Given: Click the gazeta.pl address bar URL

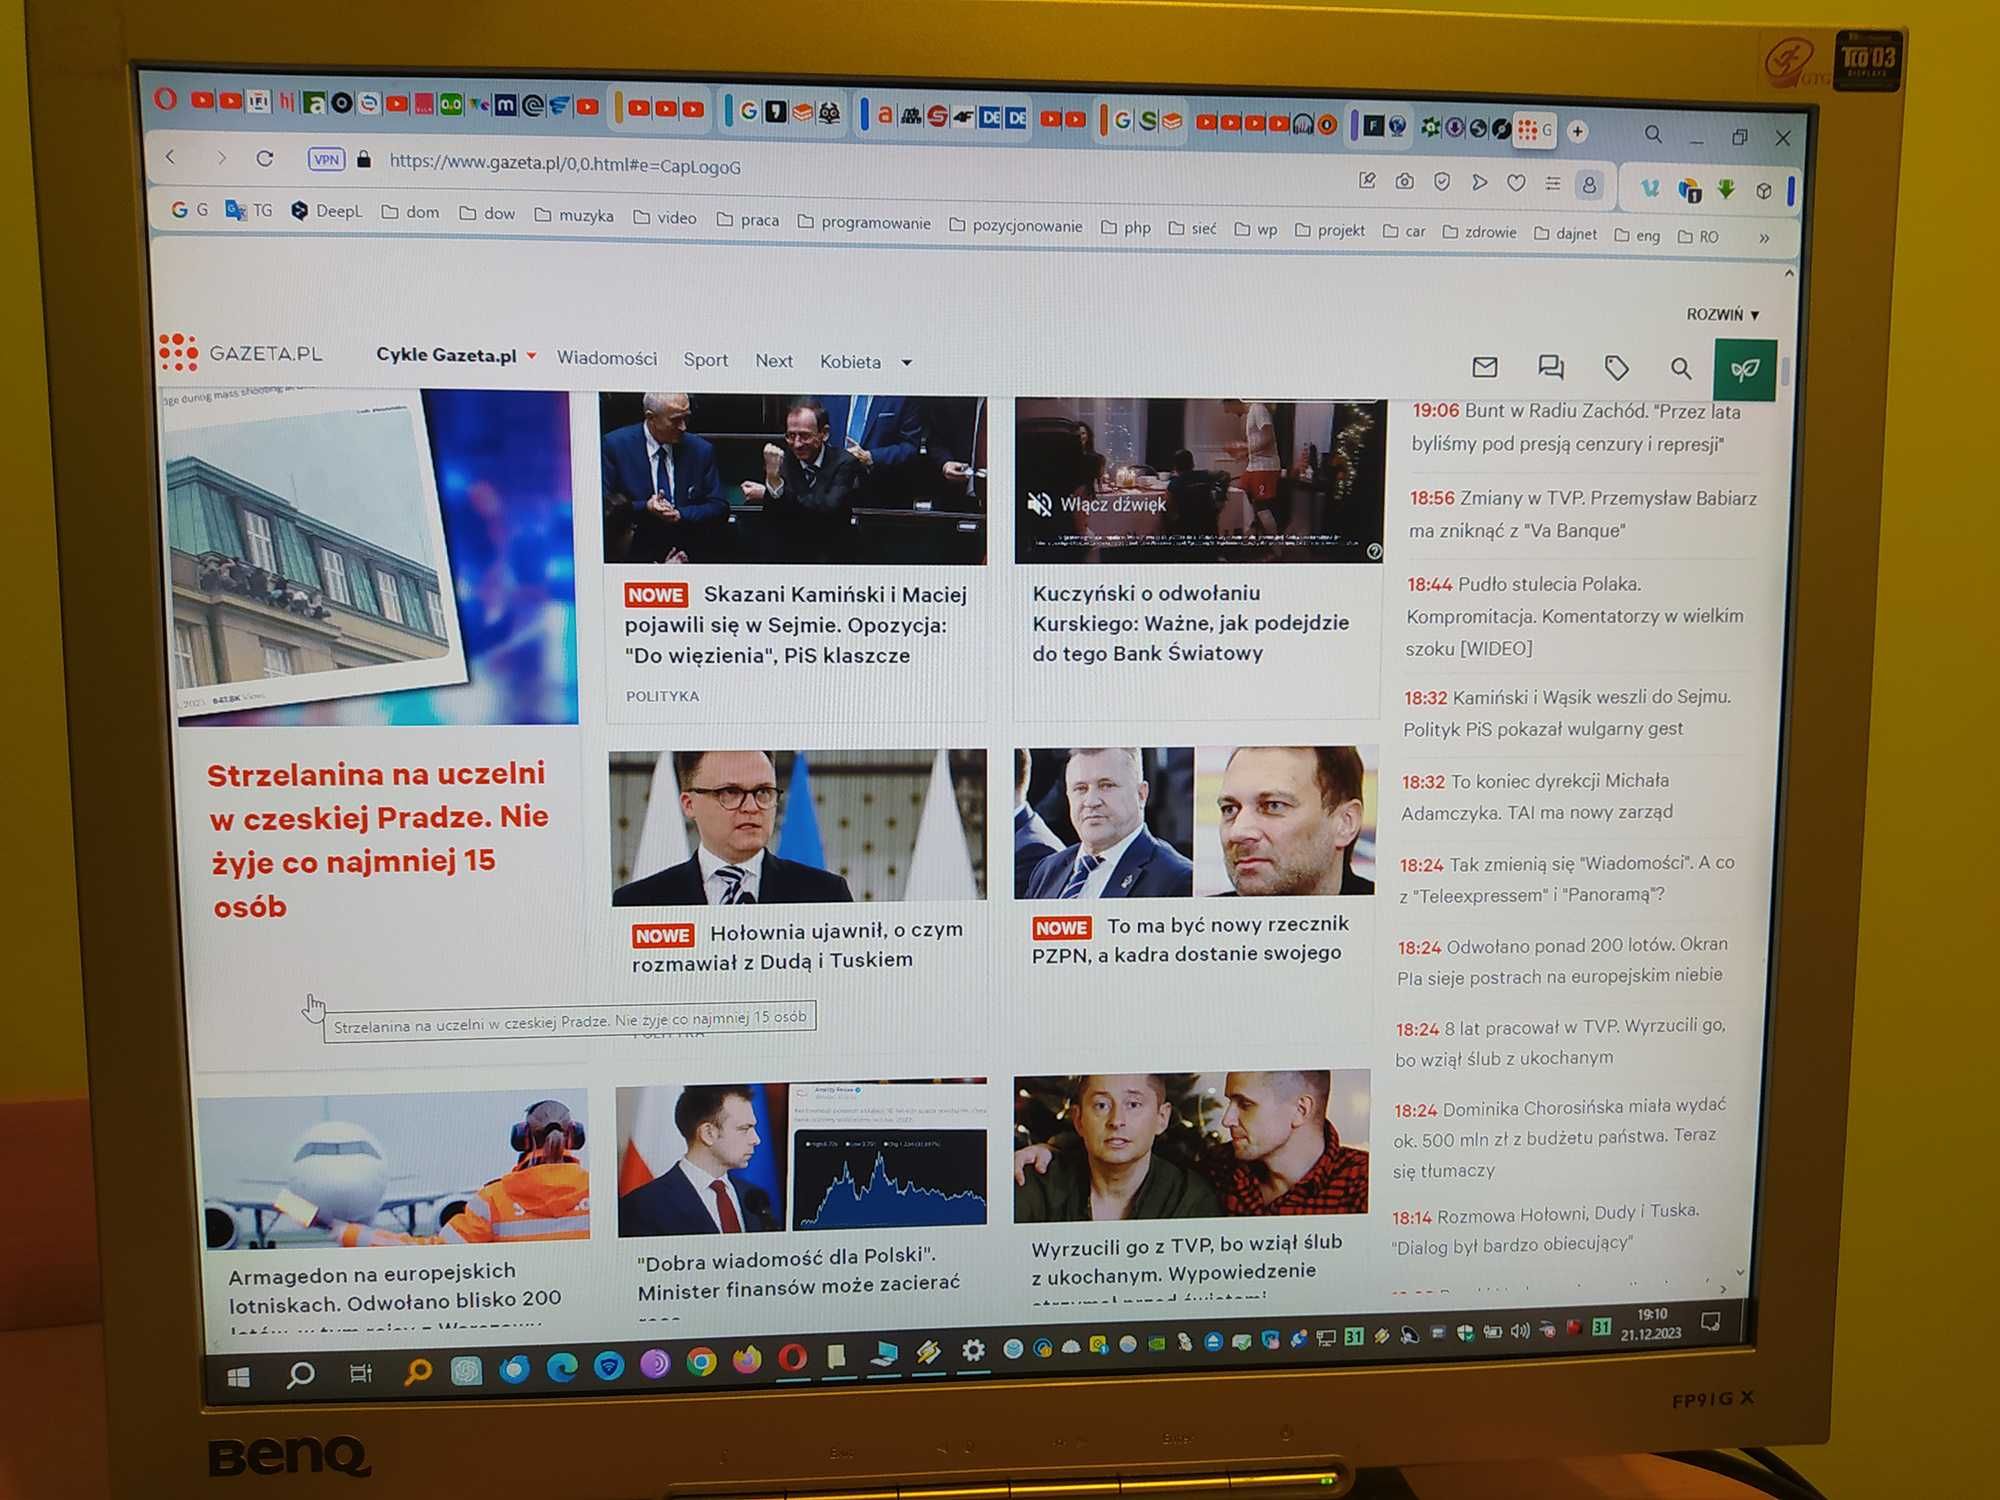Looking at the screenshot, I should [565, 164].
